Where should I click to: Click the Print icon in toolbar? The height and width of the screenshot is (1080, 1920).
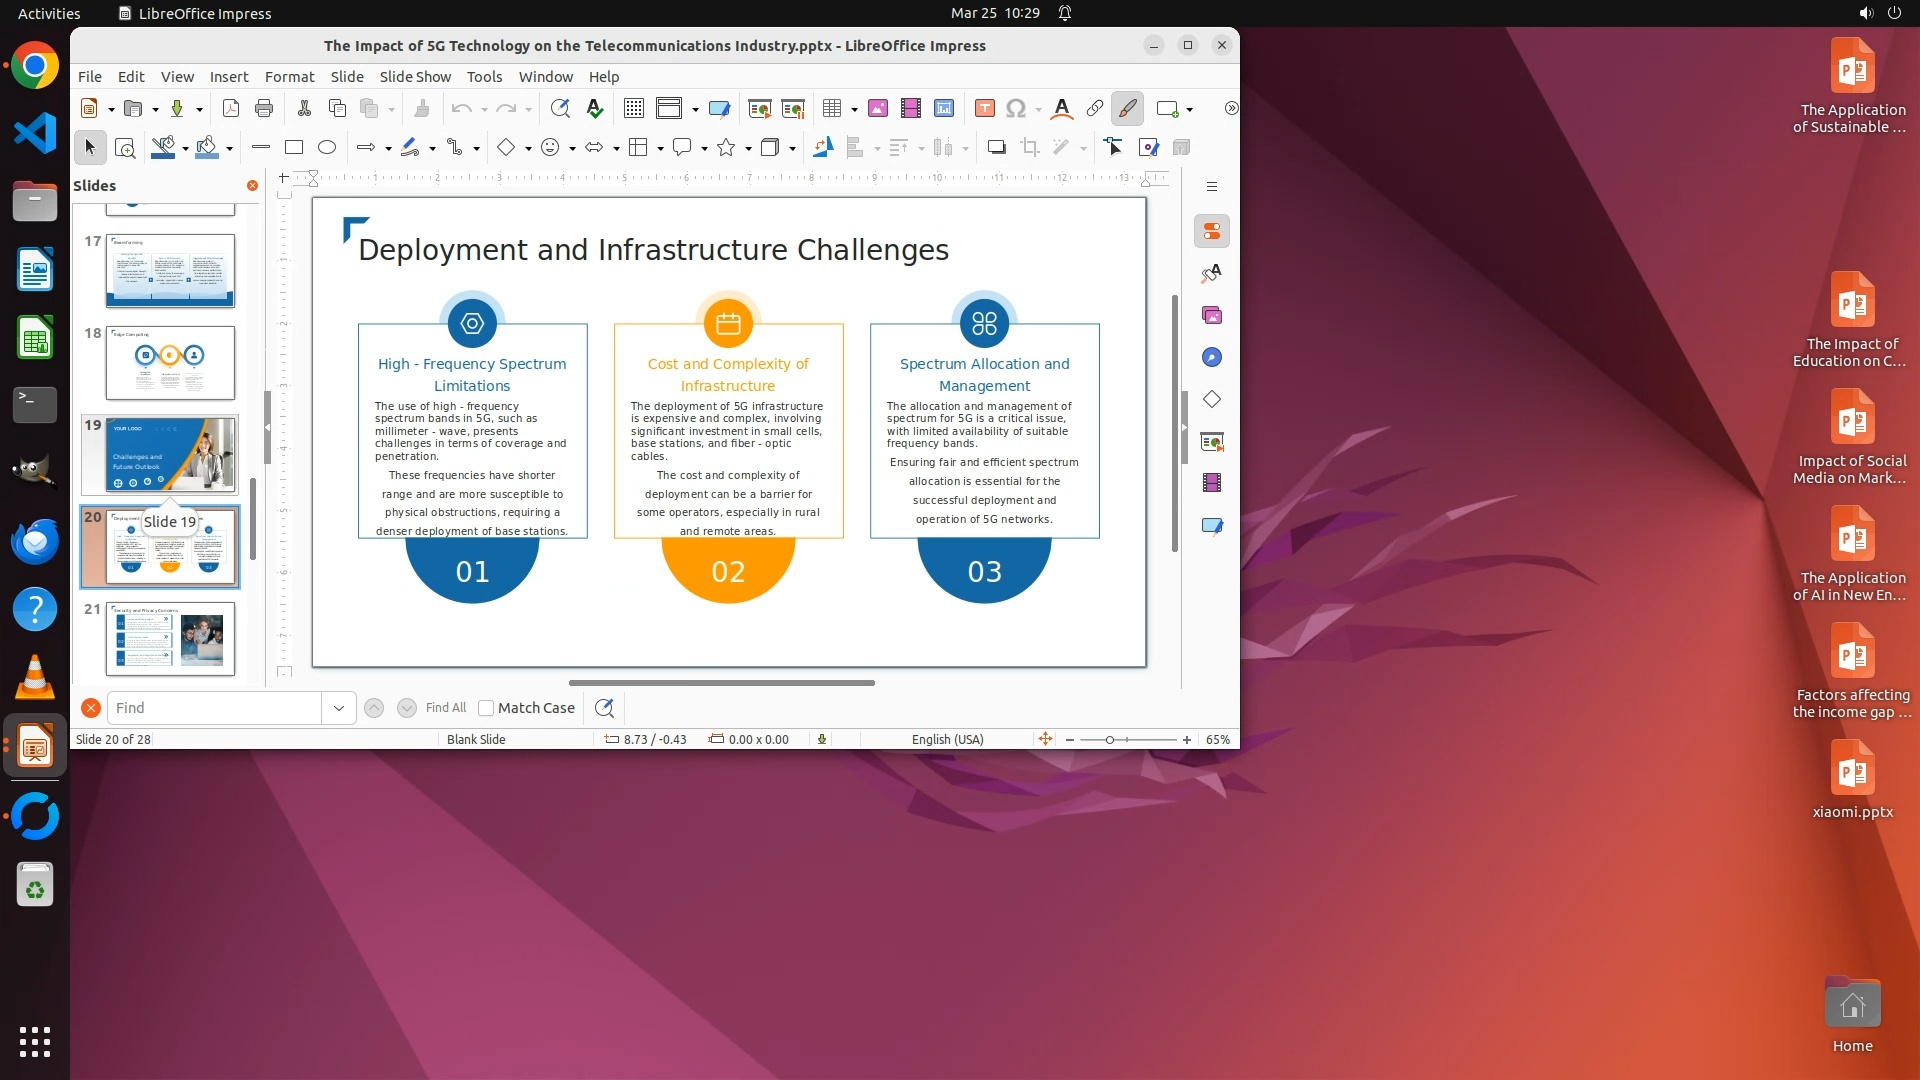[x=264, y=108]
